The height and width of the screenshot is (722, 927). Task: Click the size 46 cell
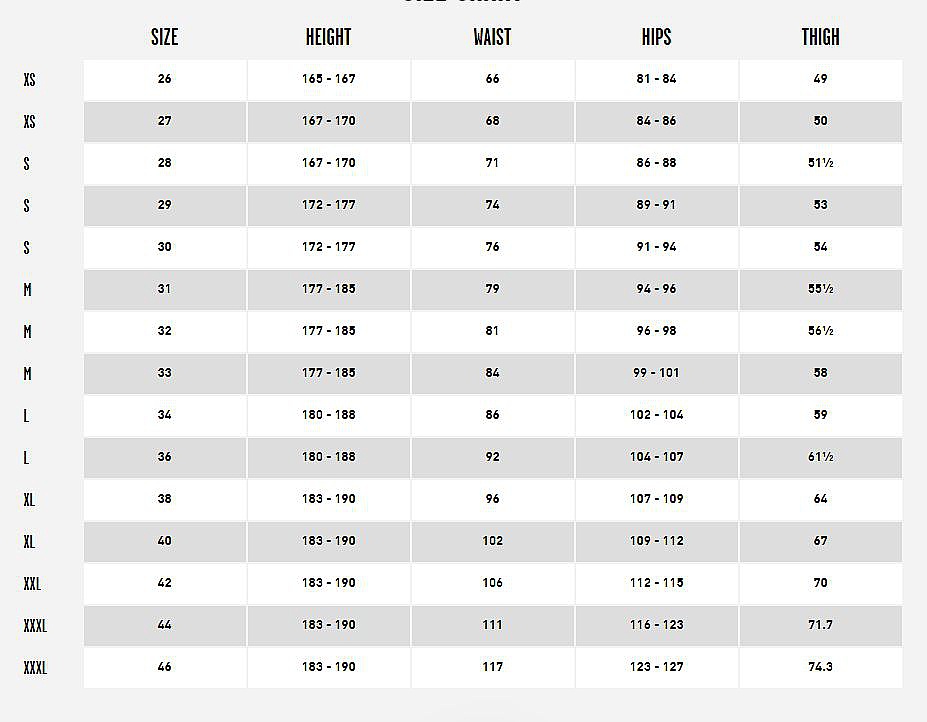165,668
